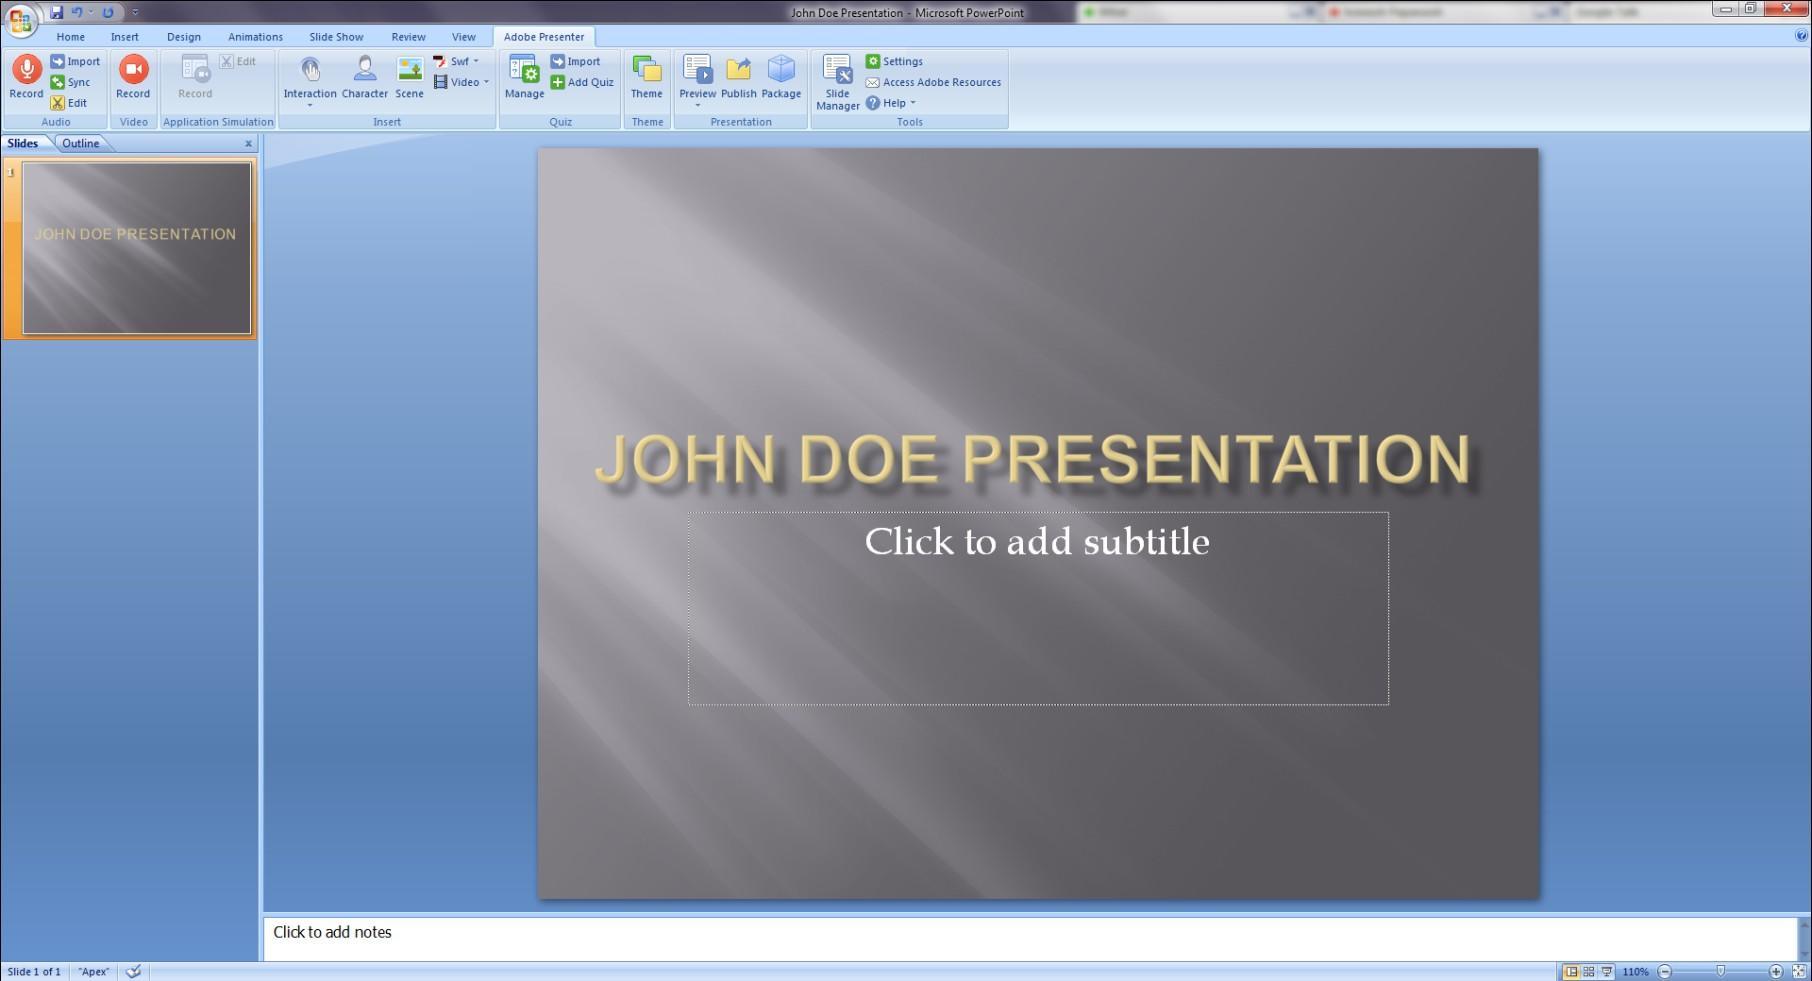This screenshot has height=981, width=1812.
Task: Expand the Preview dropdown arrow
Action: (697, 105)
